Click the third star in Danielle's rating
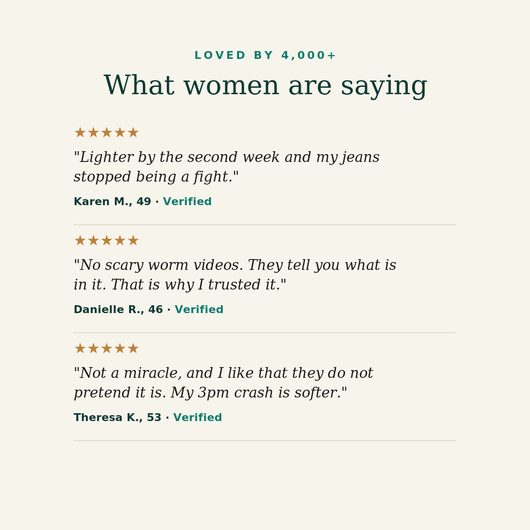530x530 pixels. pos(106,240)
